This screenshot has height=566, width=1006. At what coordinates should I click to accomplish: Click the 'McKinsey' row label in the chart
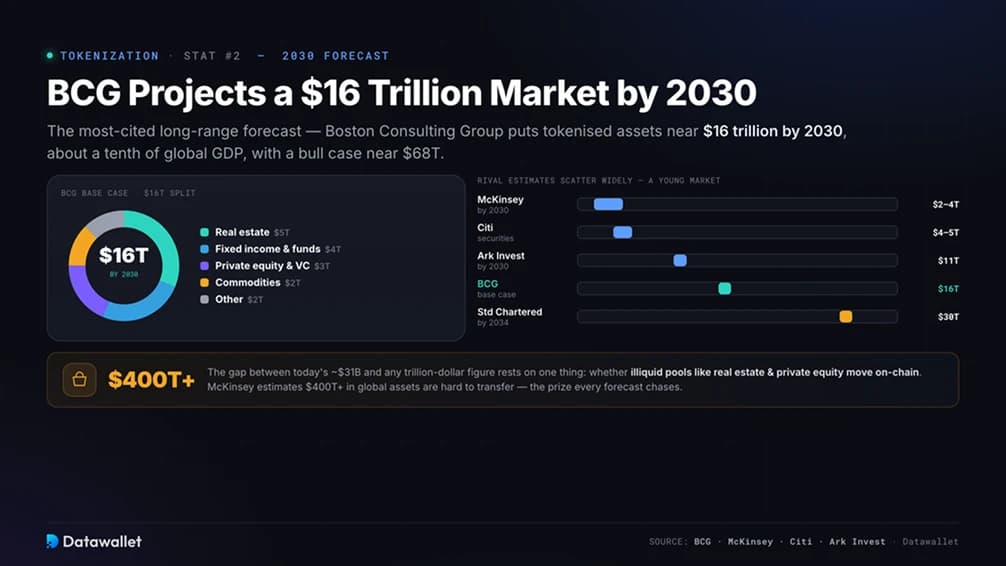500,200
